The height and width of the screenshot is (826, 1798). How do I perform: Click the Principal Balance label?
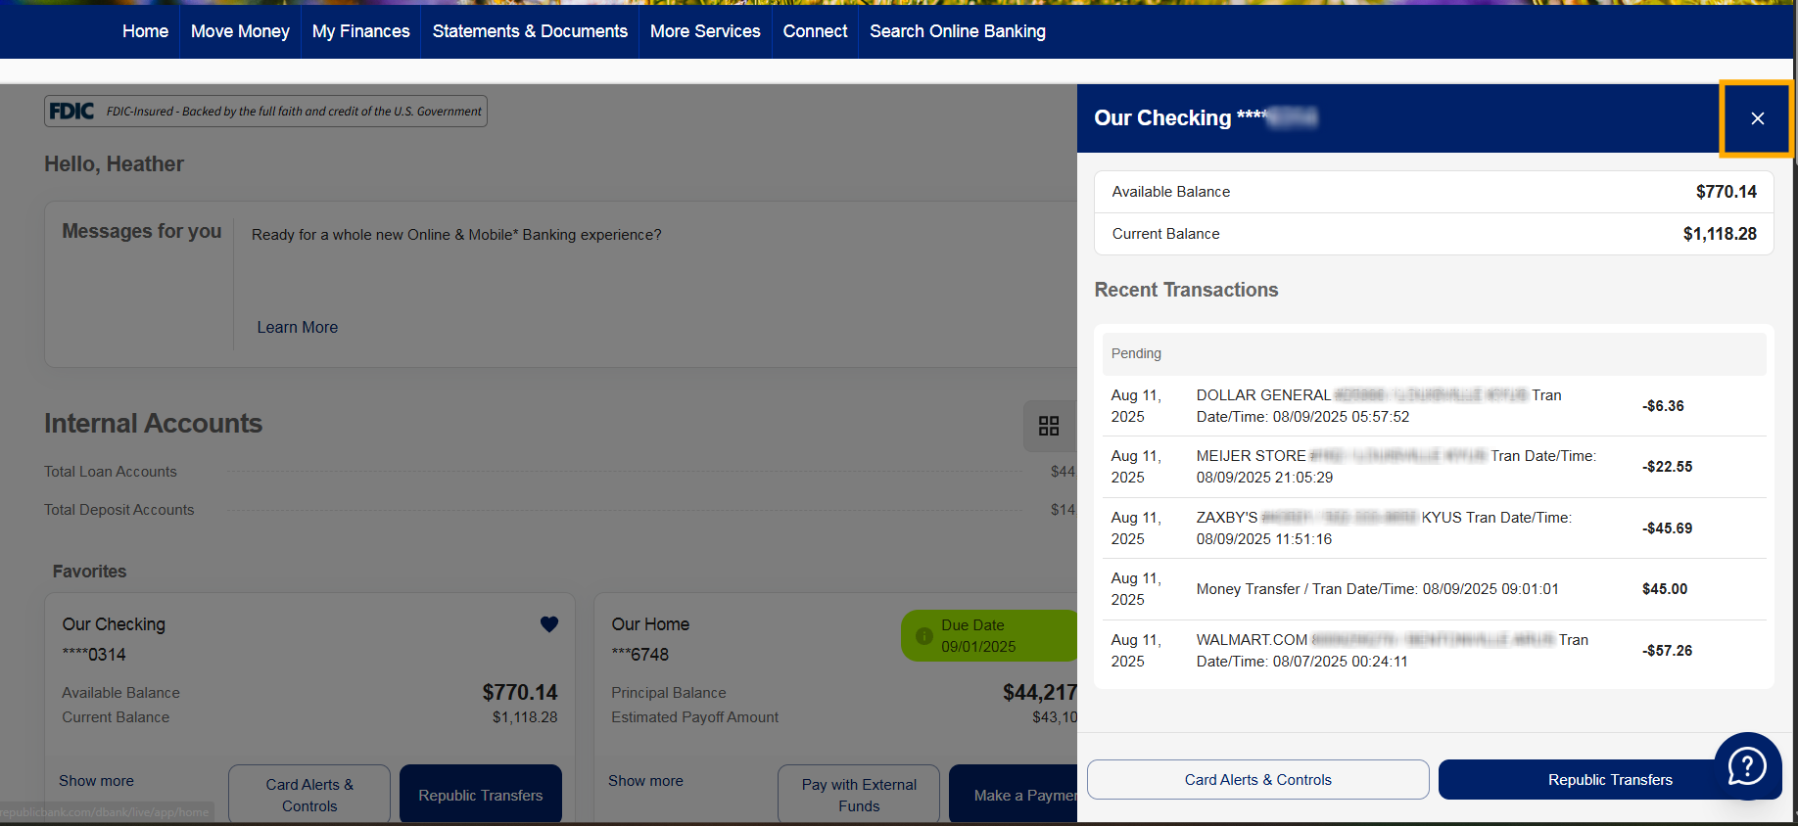coord(669,693)
